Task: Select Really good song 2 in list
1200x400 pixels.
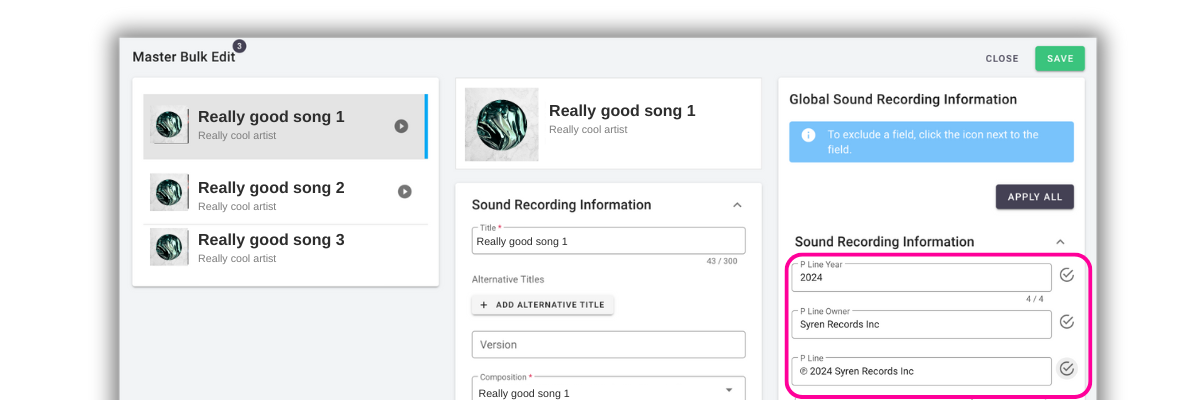Action: [x=271, y=192]
